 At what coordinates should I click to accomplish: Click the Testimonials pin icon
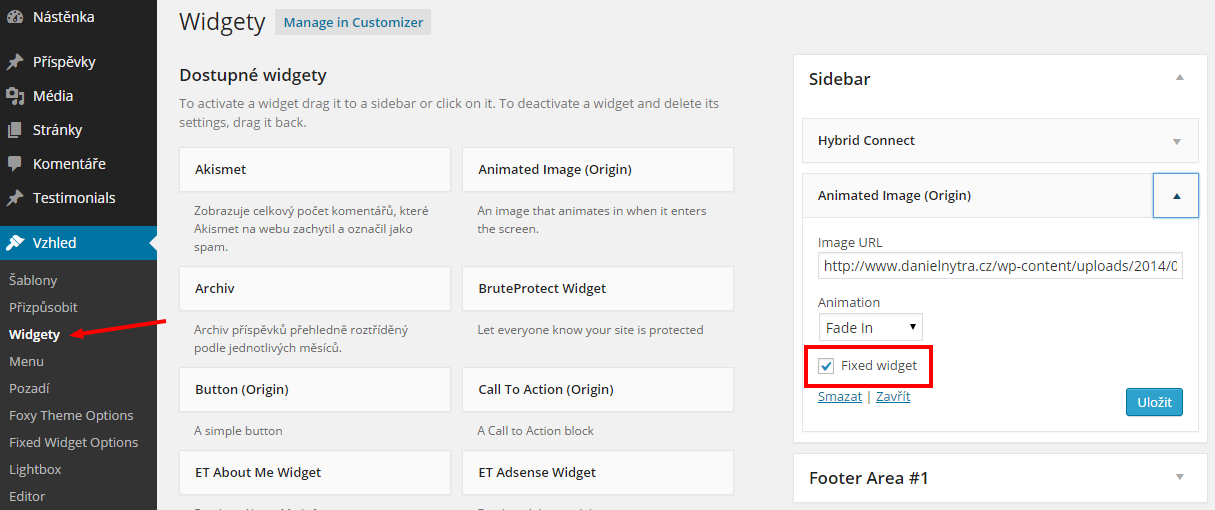coord(15,198)
